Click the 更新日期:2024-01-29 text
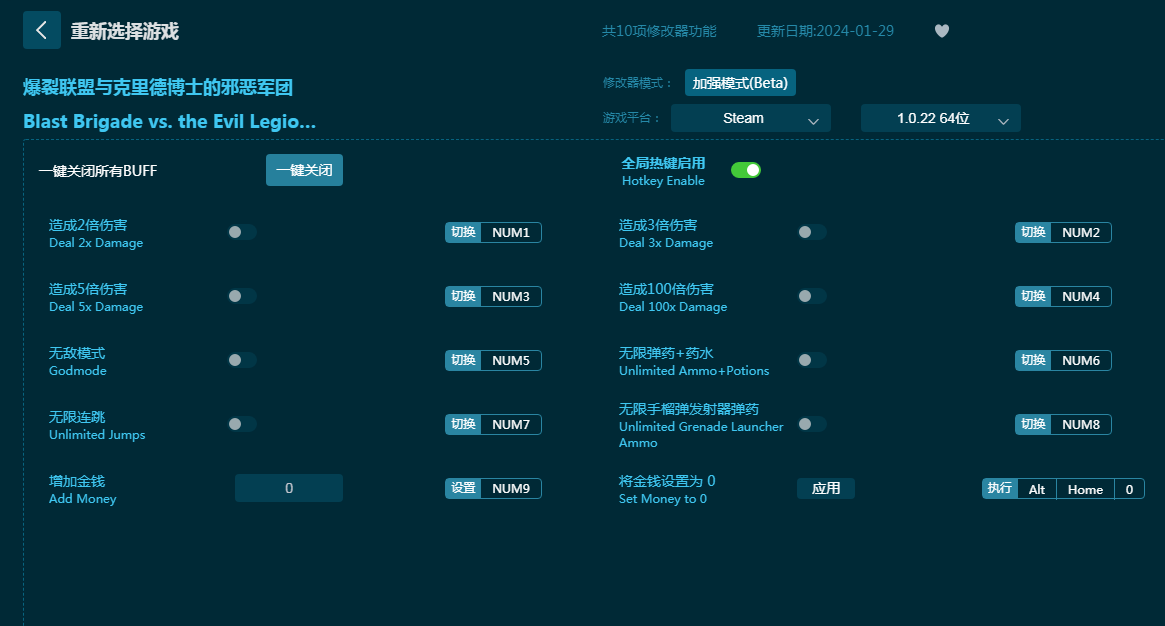The width and height of the screenshot is (1165, 626). click(x=825, y=31)
